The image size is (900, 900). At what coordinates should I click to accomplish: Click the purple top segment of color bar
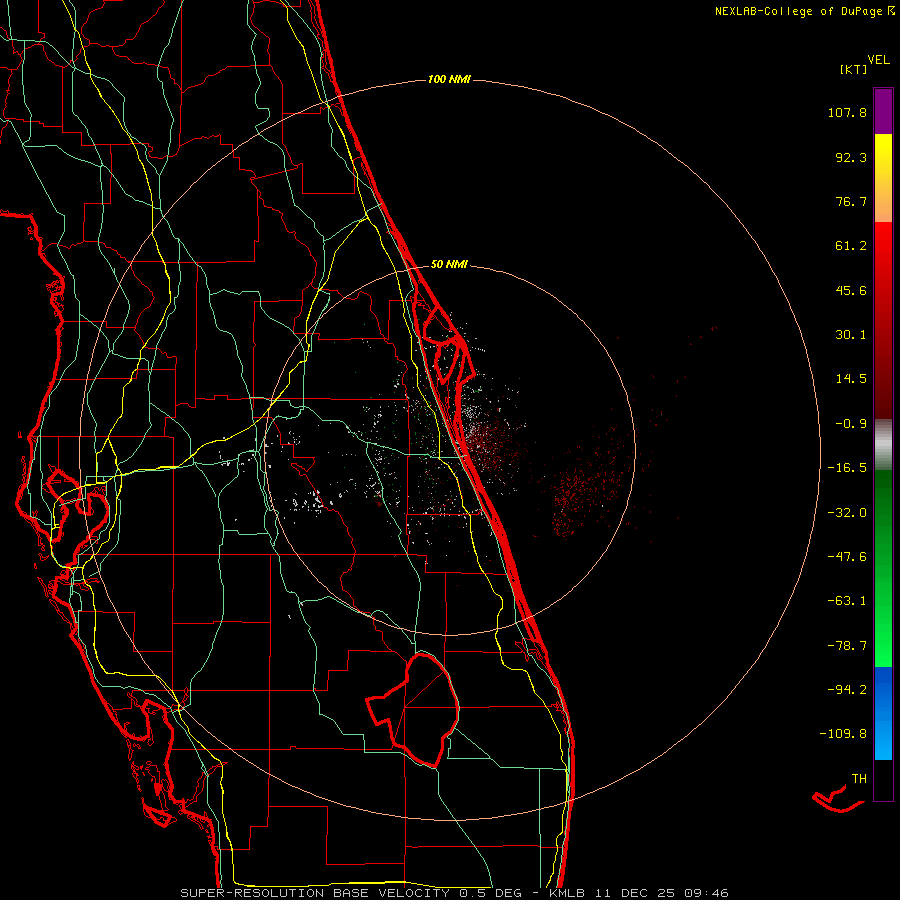click(883, 111)
